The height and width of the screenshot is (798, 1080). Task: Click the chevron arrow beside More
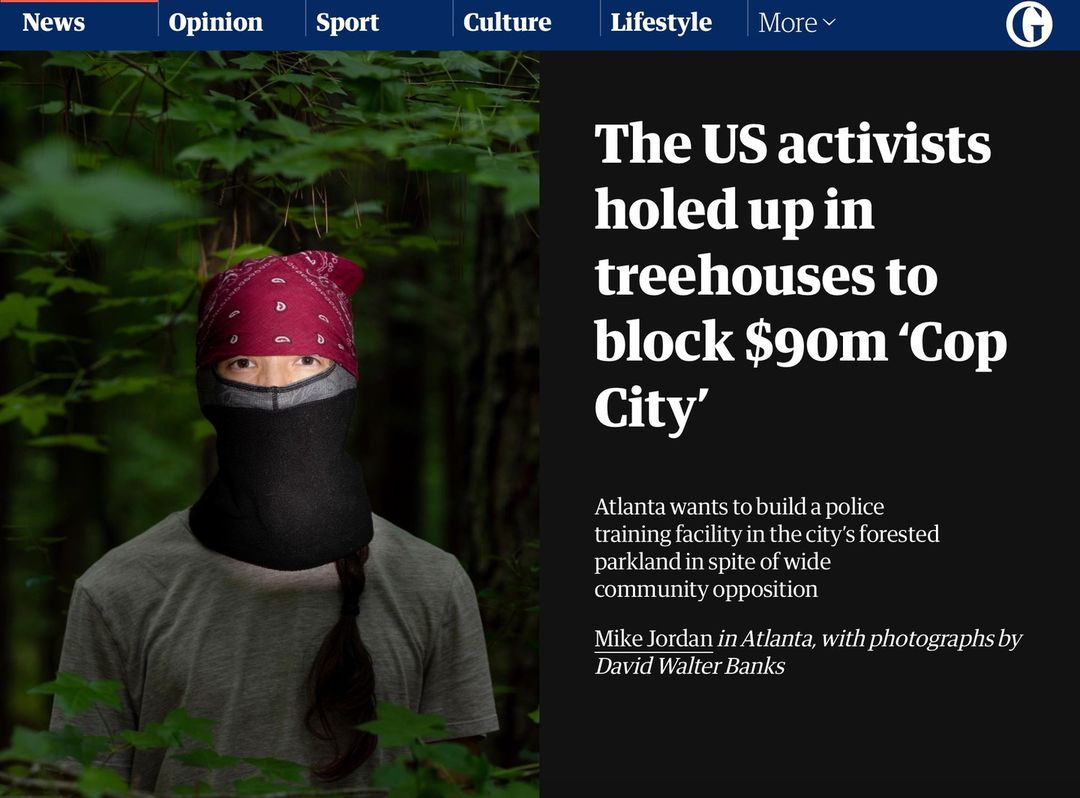click(x=829, y=23)
